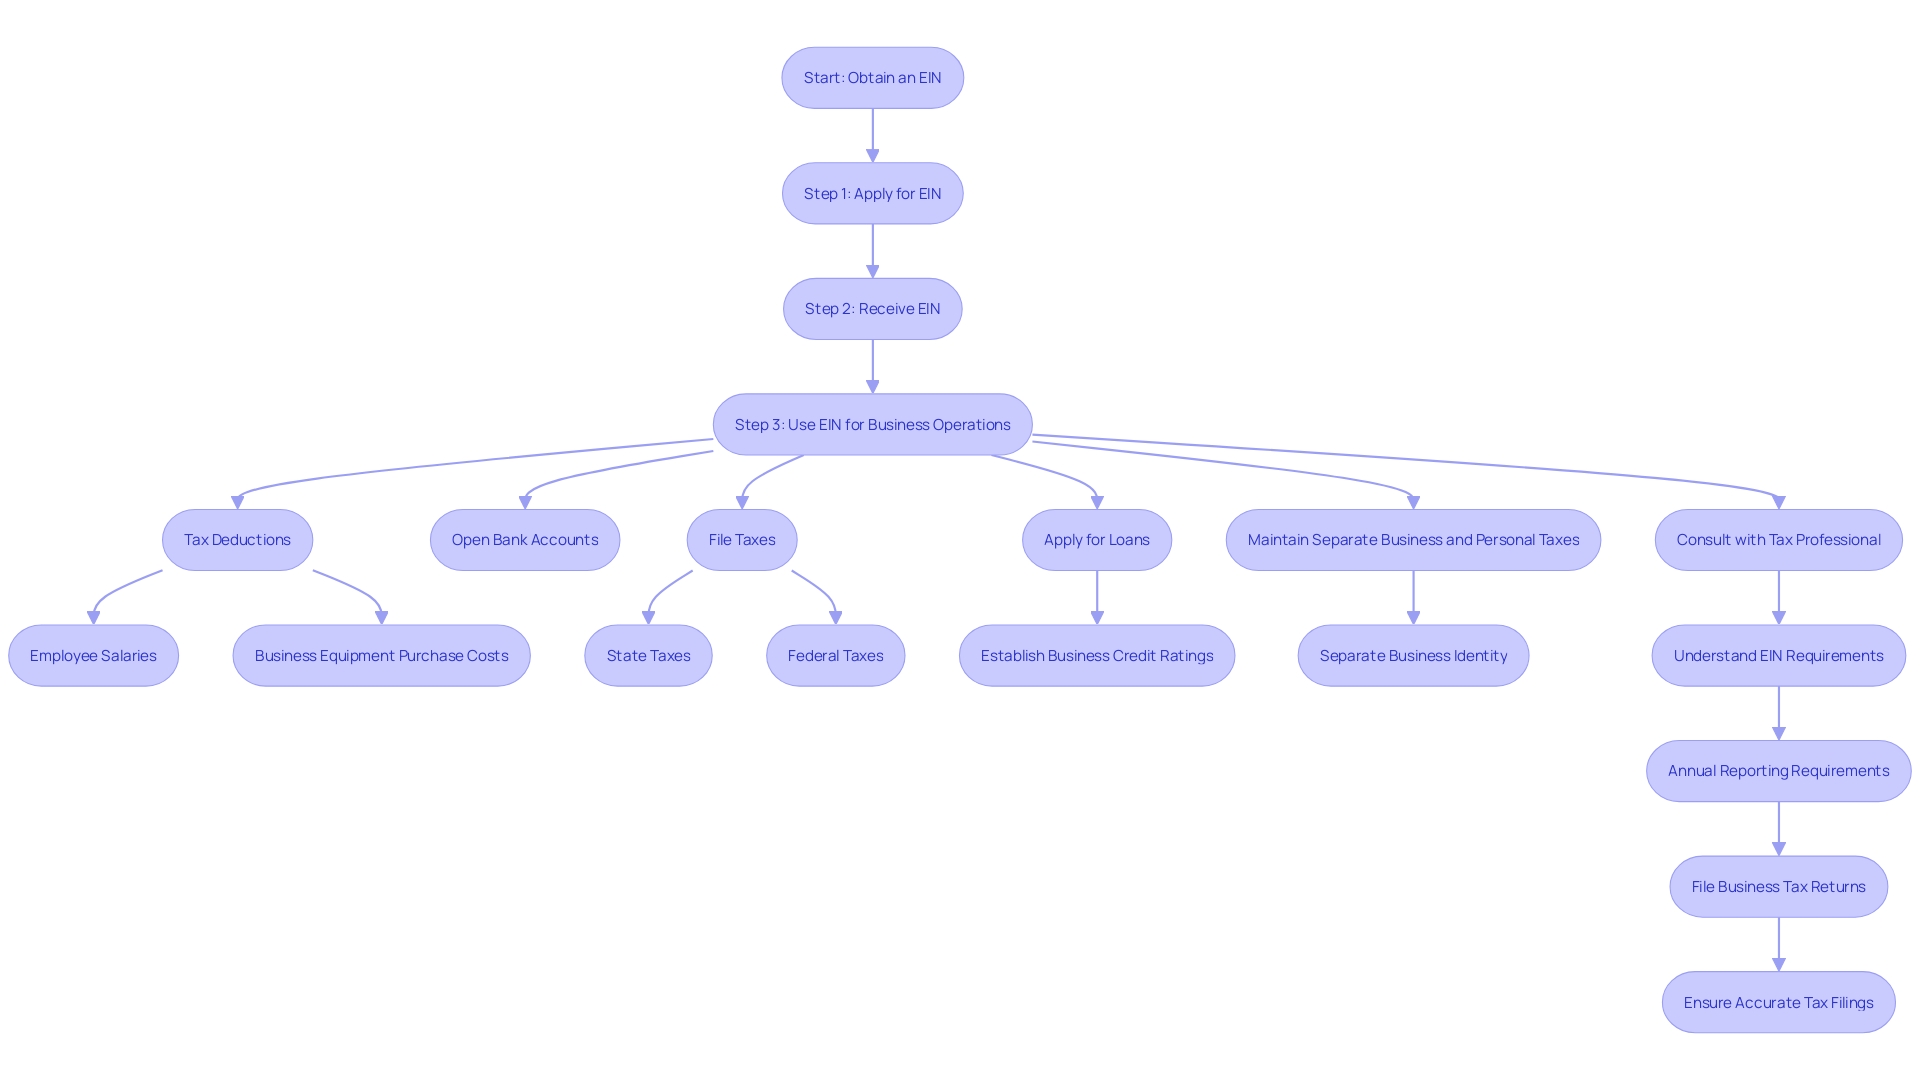Click the 'Step 1: Apply for EIN' node
The image size is (1920, 1080).
tap(872, 193)
